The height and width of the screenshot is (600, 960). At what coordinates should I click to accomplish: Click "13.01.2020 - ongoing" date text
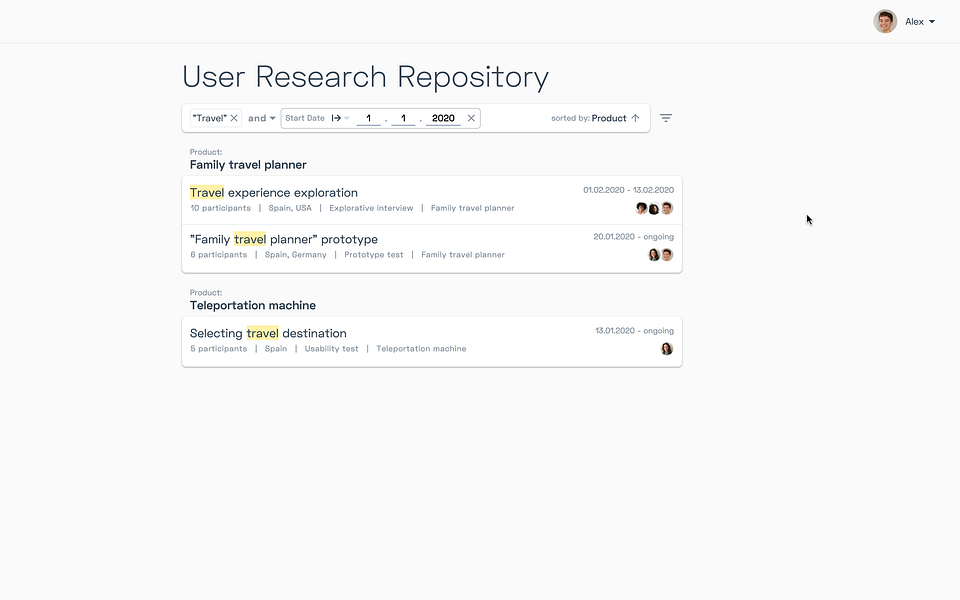tap(634, 331)
